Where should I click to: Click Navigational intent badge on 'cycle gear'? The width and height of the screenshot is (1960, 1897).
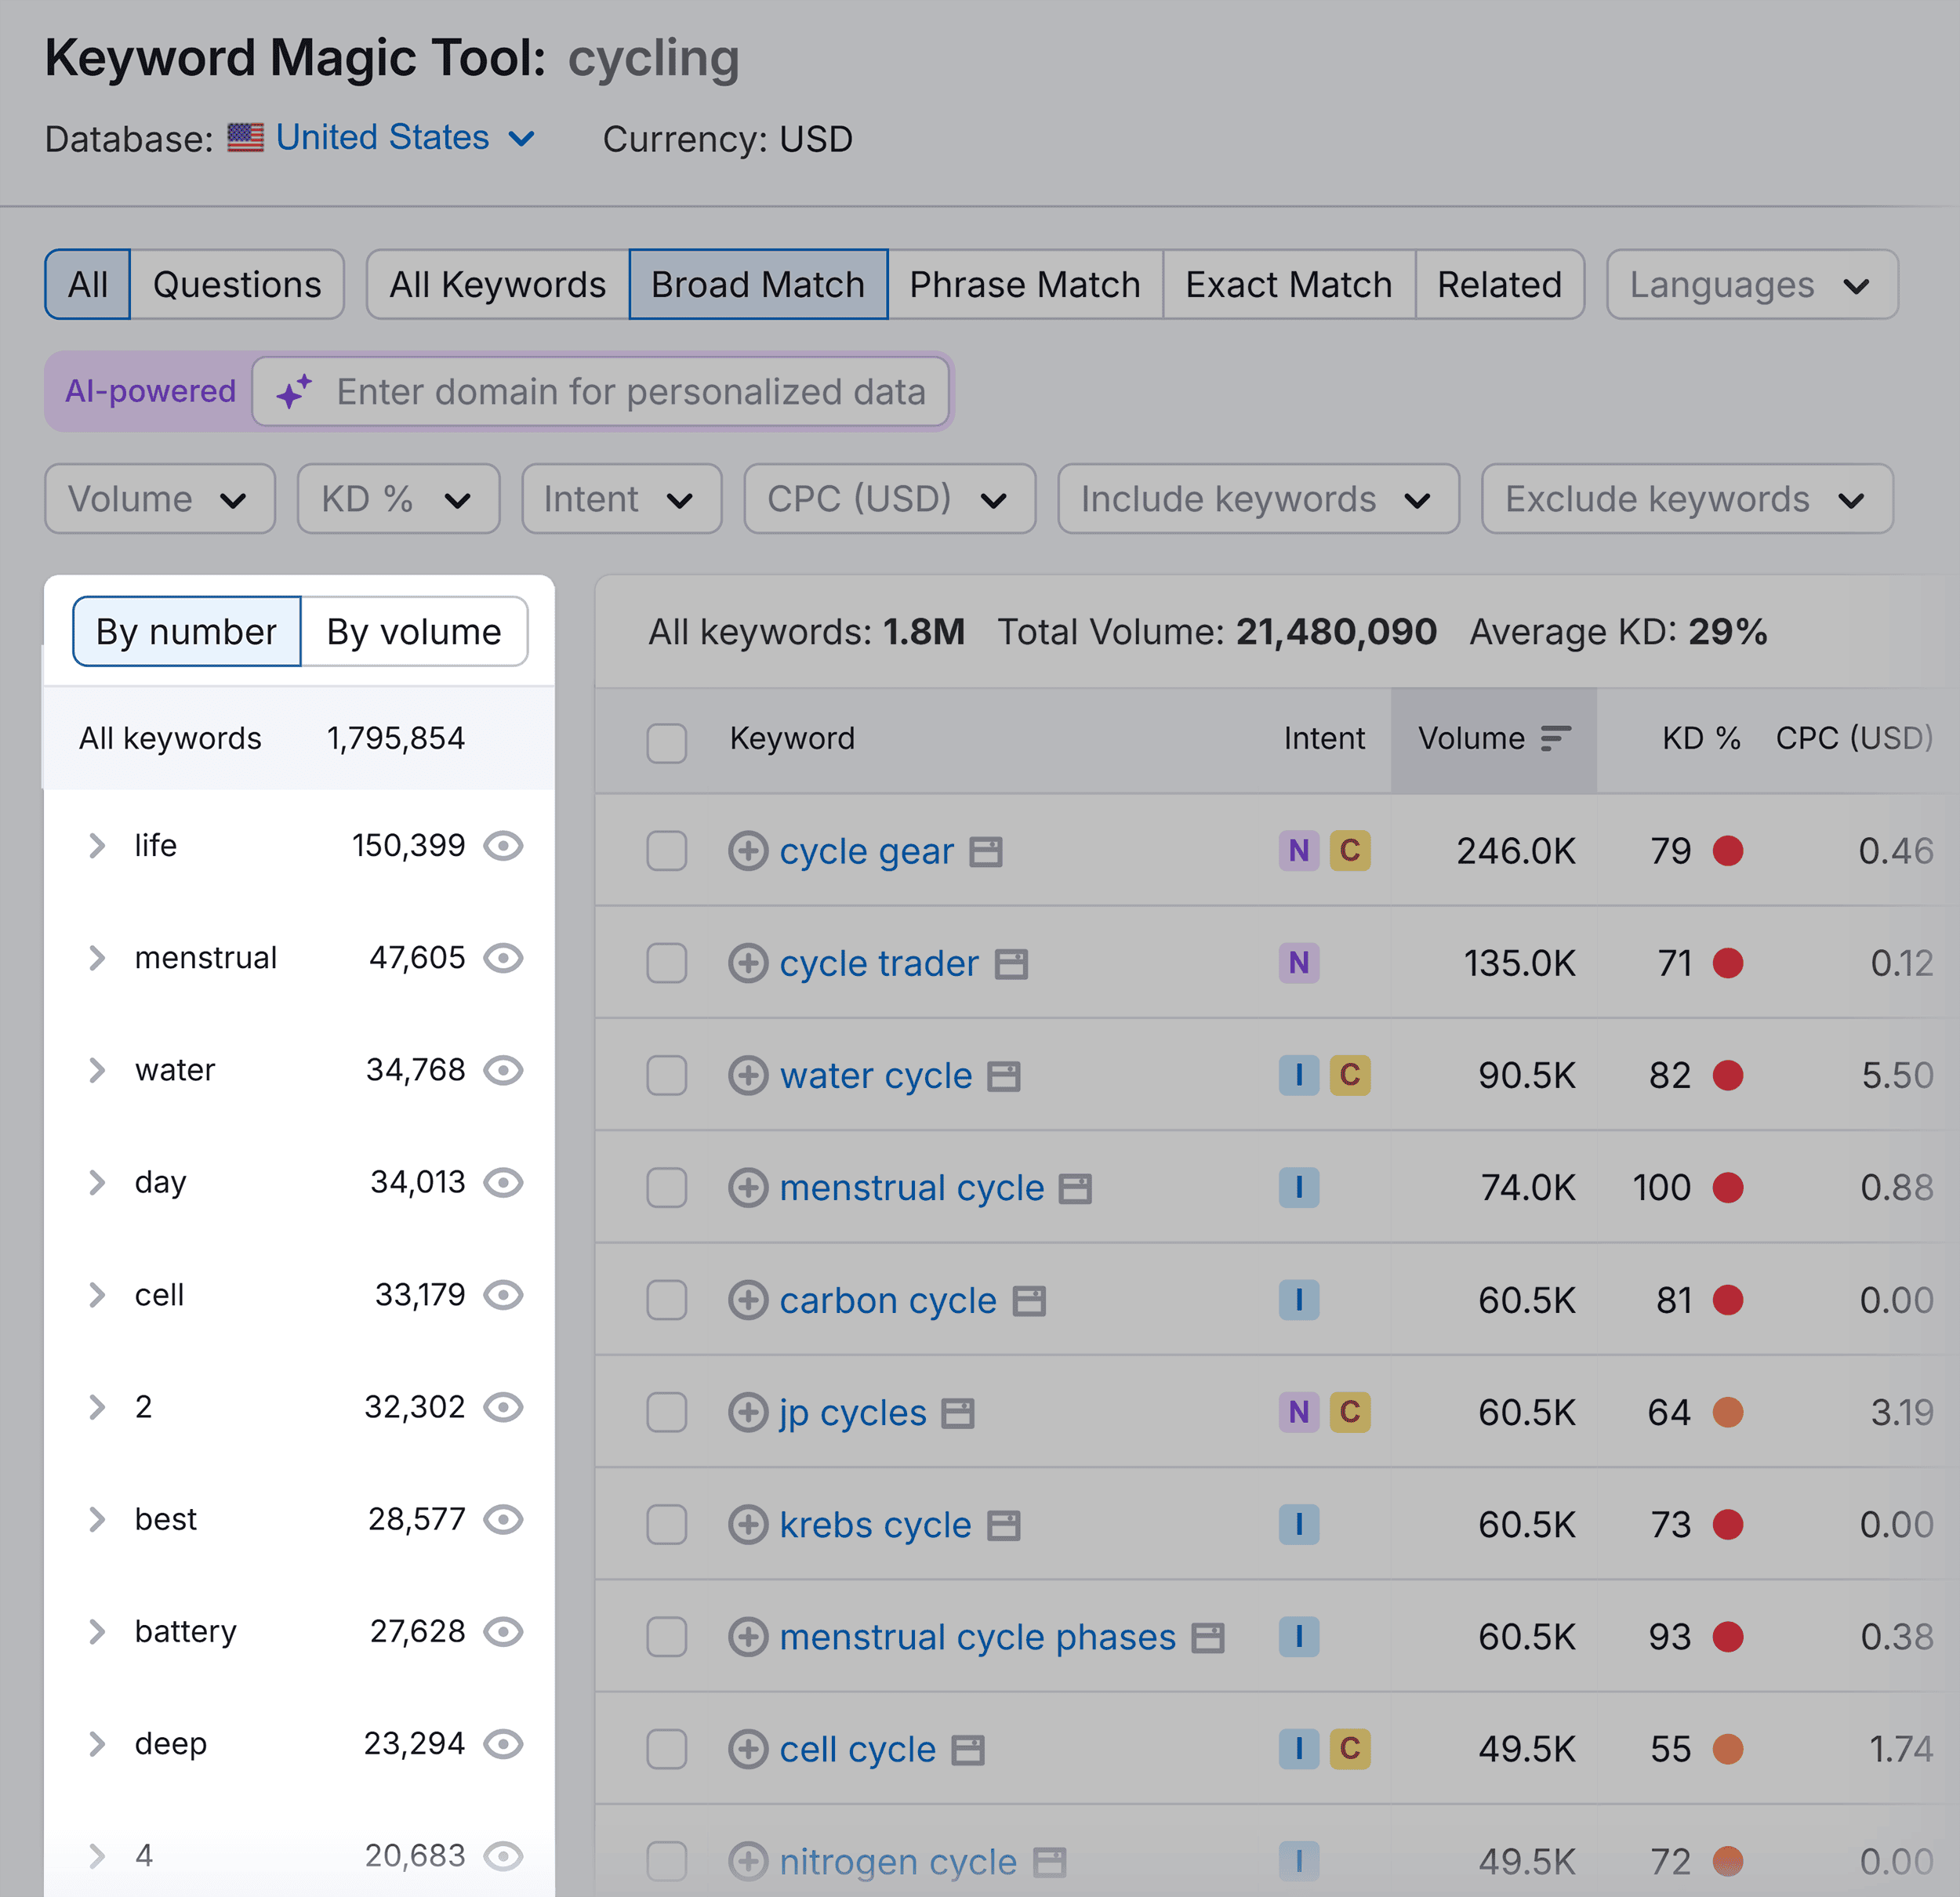point(1299,851)
